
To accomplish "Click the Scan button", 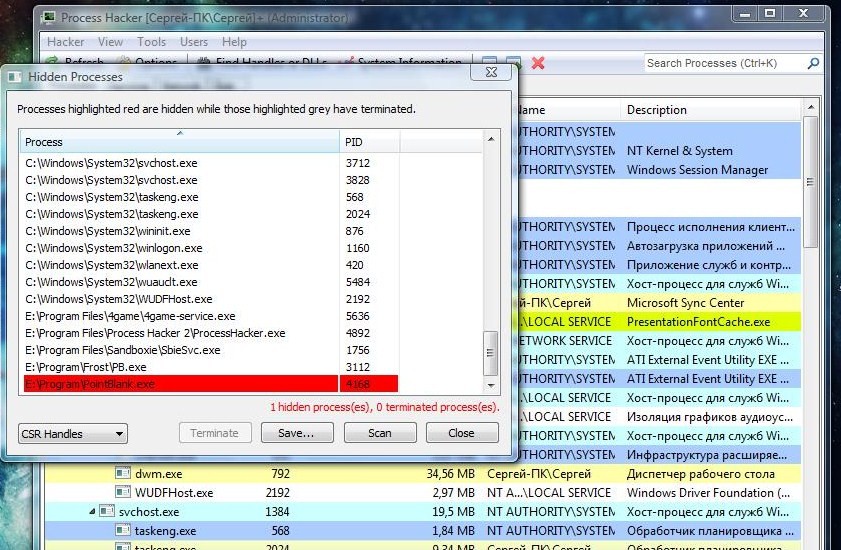I will tap(380, 432).
